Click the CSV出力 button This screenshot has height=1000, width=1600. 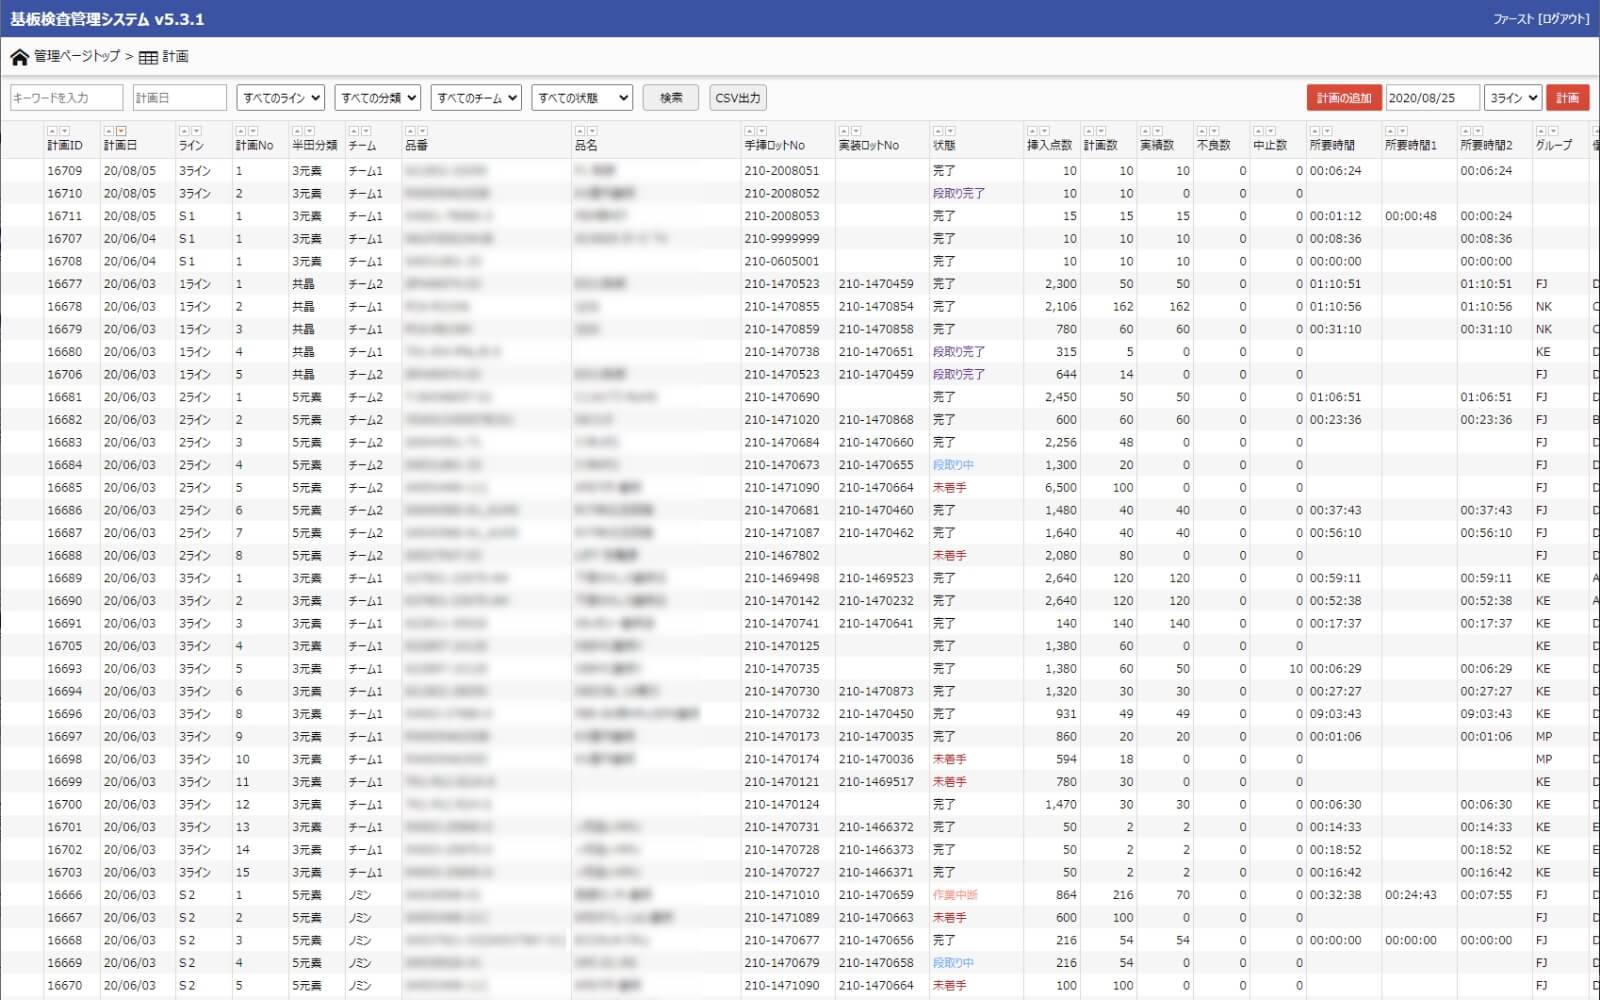pyautogui.click(x=738, y=98)
